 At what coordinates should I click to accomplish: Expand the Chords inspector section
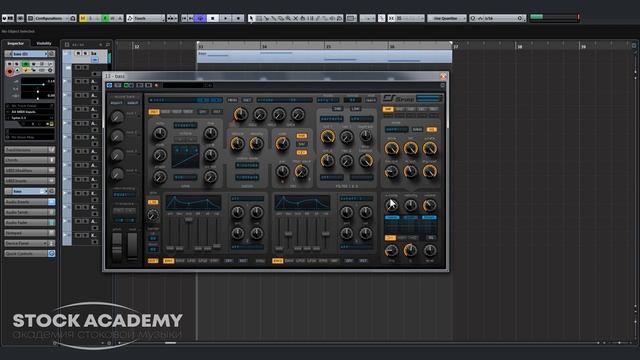pyautogui.click(x=30, y=160)
